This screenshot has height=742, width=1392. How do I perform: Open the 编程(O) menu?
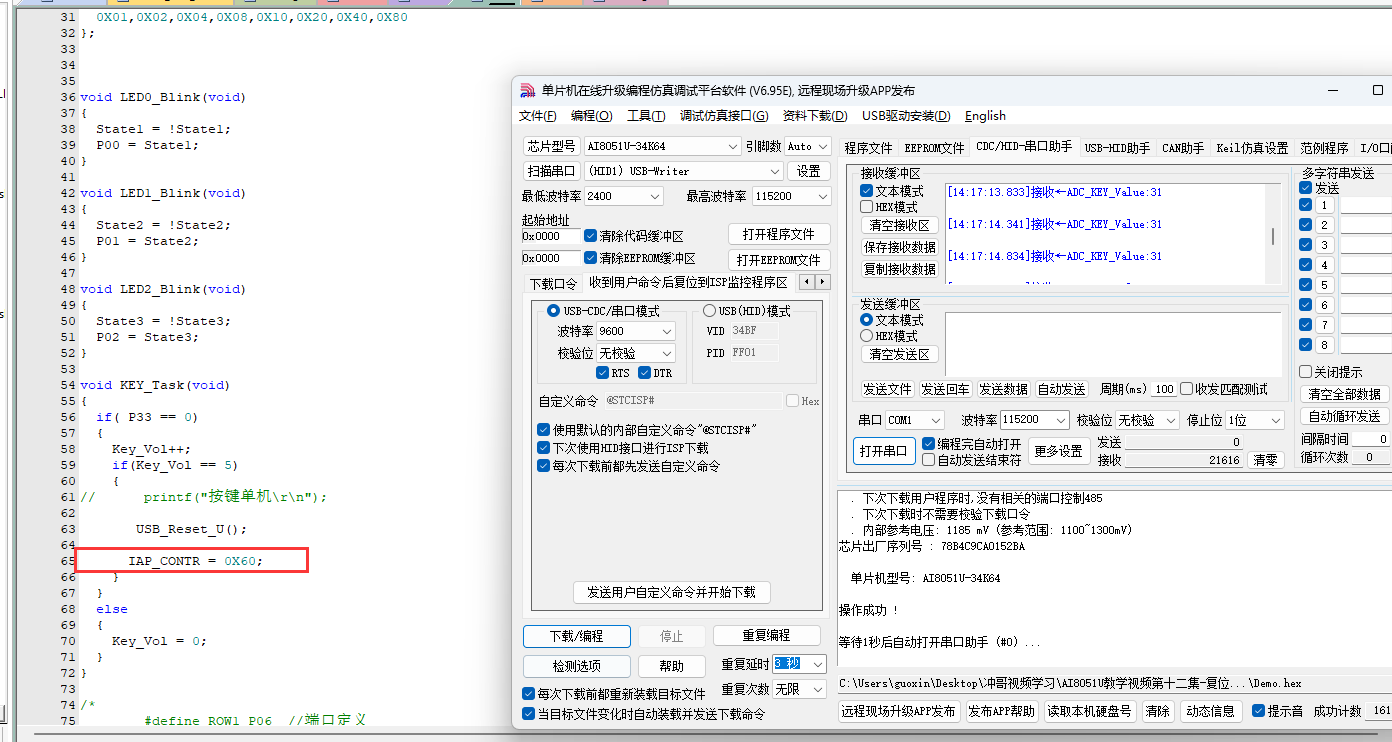(591, 116)
